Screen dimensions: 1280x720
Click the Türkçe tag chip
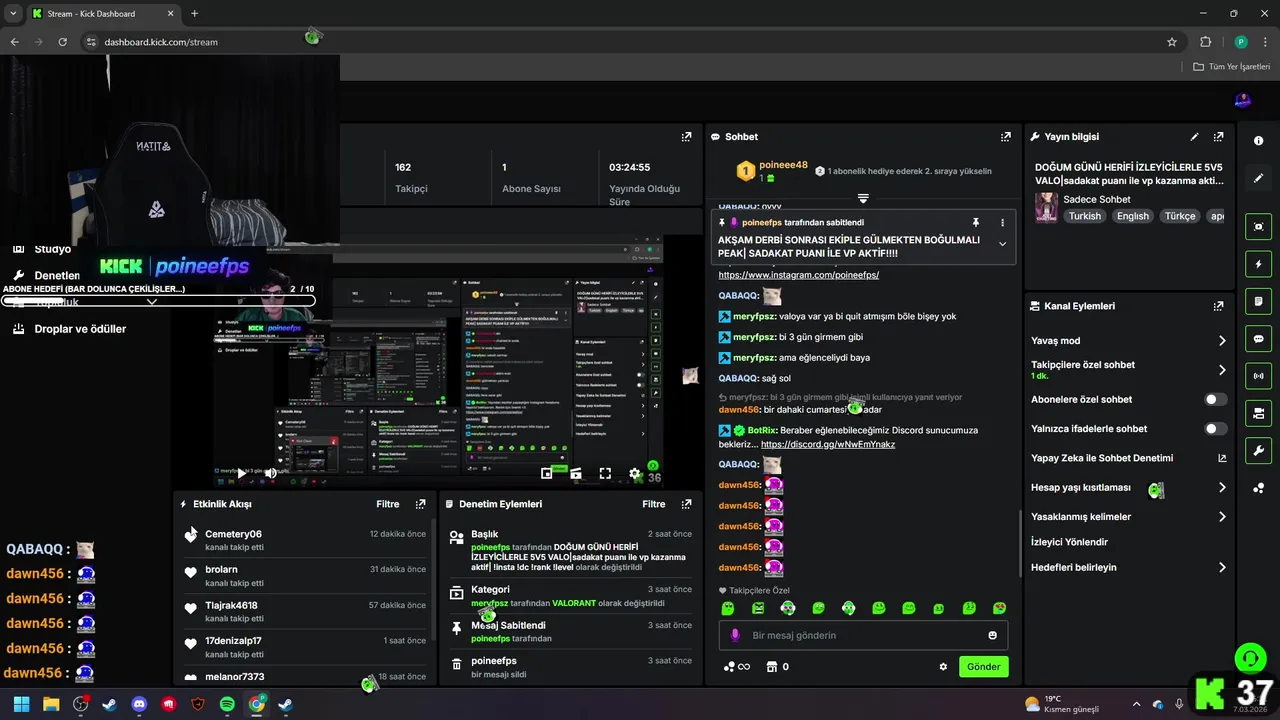(1180, 216)
